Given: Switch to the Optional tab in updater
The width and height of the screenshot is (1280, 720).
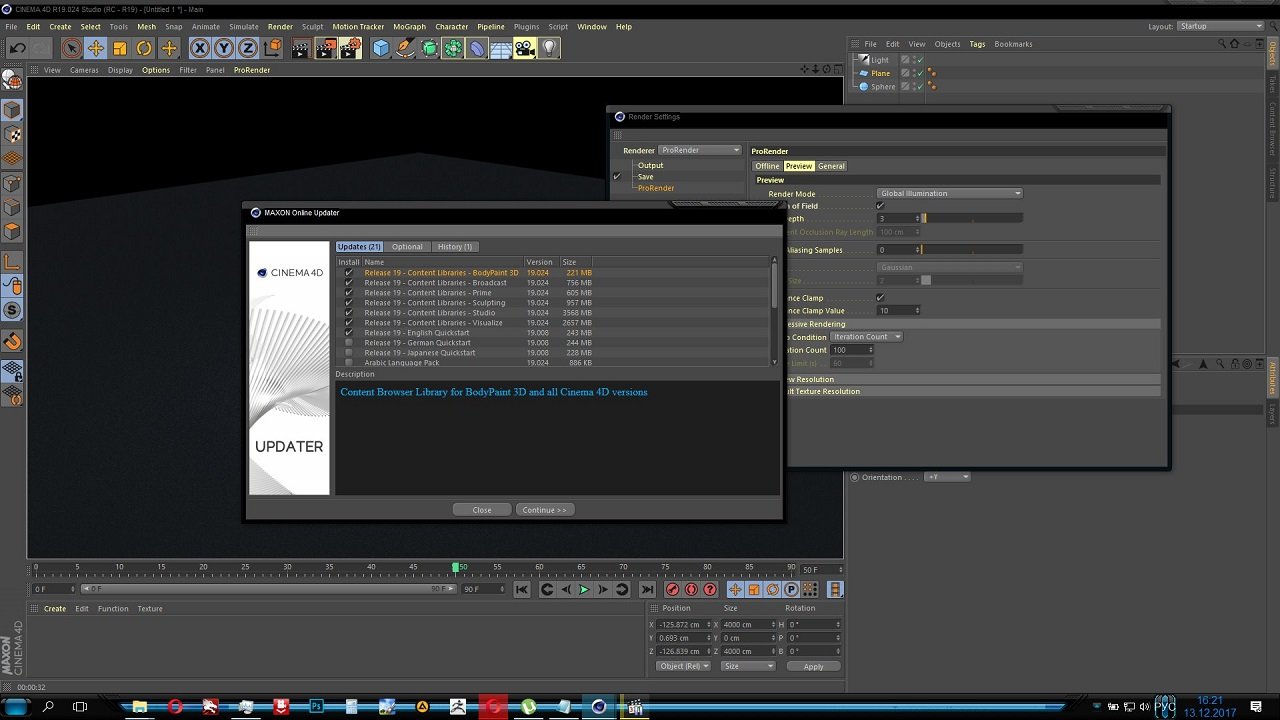Looking at the screenshot, I should coord(407,247).
